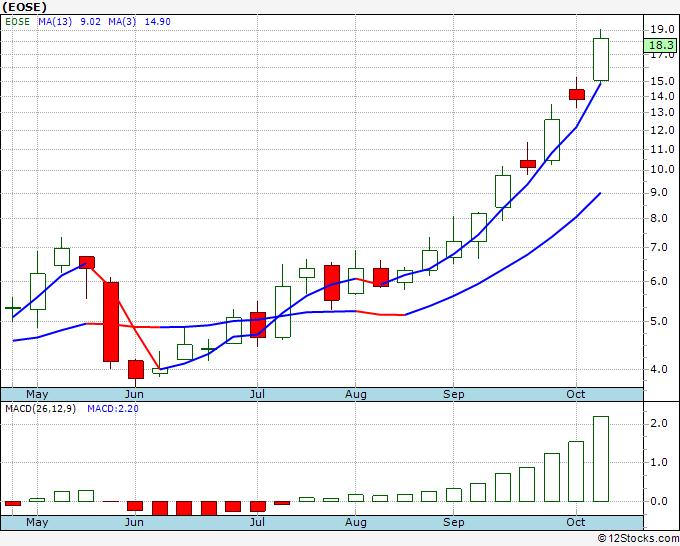Click the red candle near 10.0 in late September
This screenshot has width=680, height=546.
pyautogui.click(x=528, y=163)
